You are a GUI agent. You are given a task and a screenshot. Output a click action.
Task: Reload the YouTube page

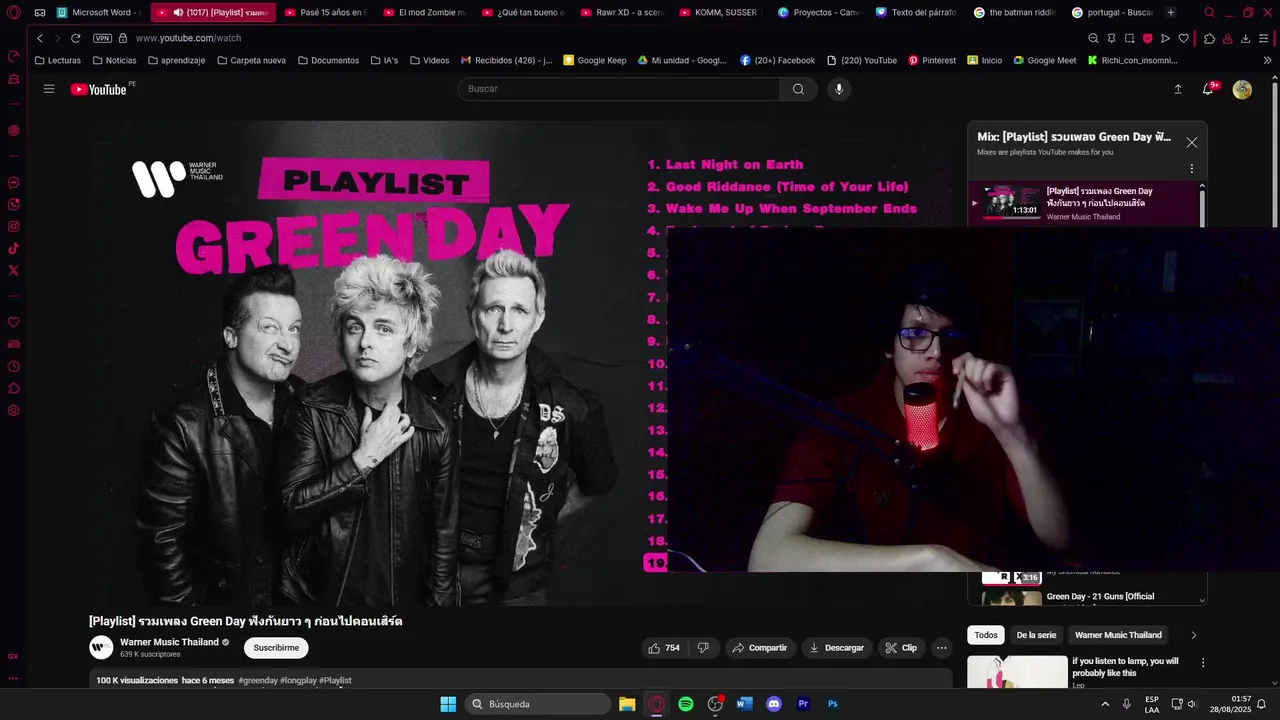pyautogui.click(x=75, y=38)
